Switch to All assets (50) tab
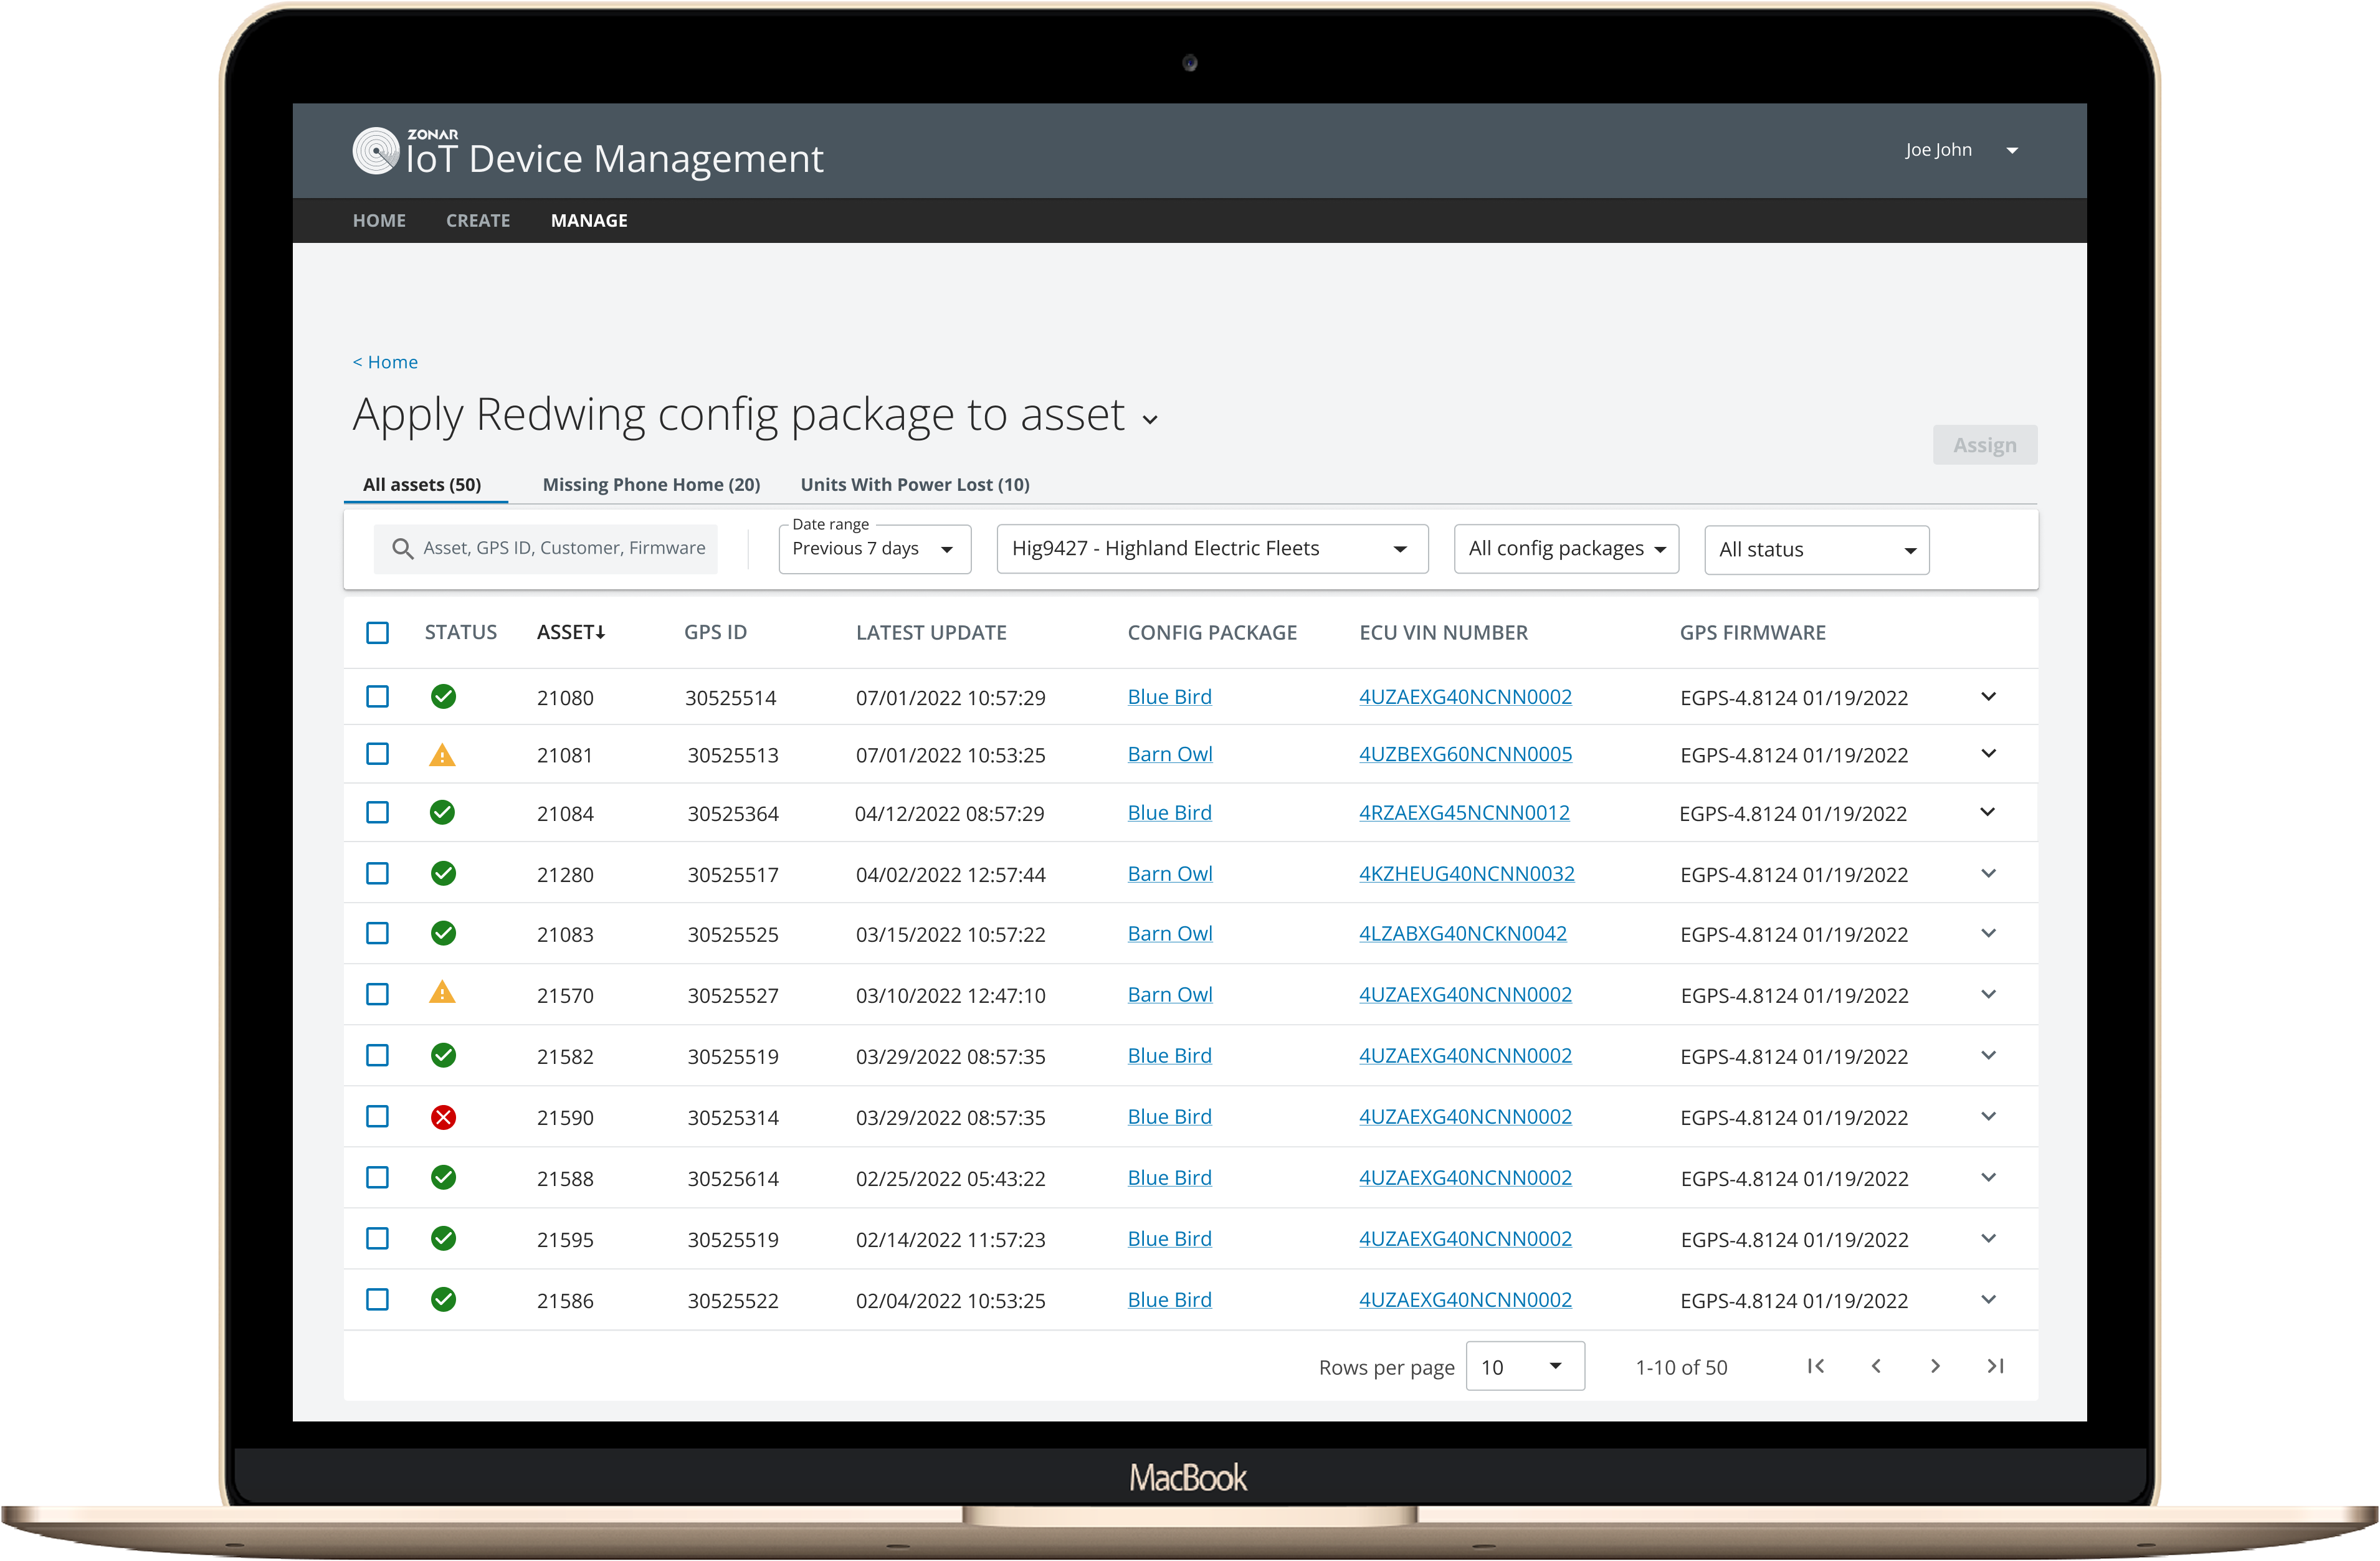 point(422,485)
